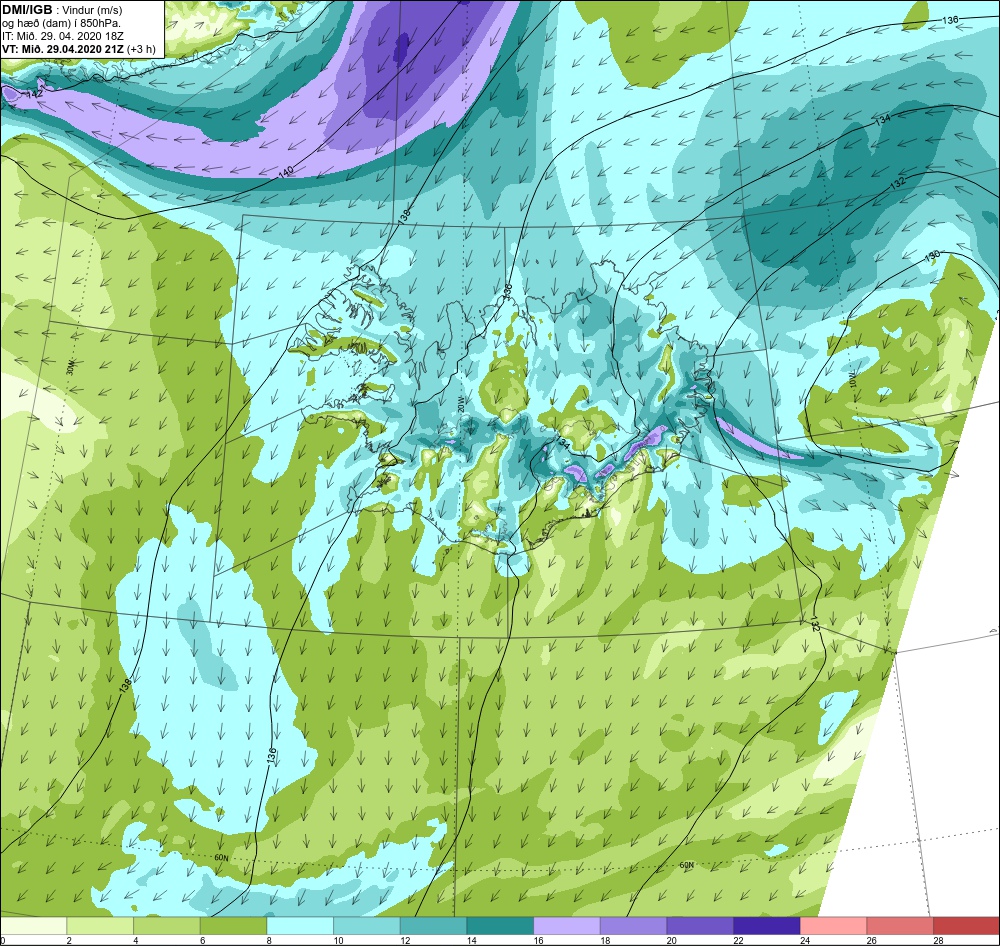This screenshot has width=1000, height=946.
Task: Select the light cyan swatch between 8 and 10
Action: pyautogui.click(x=300, y=925)
